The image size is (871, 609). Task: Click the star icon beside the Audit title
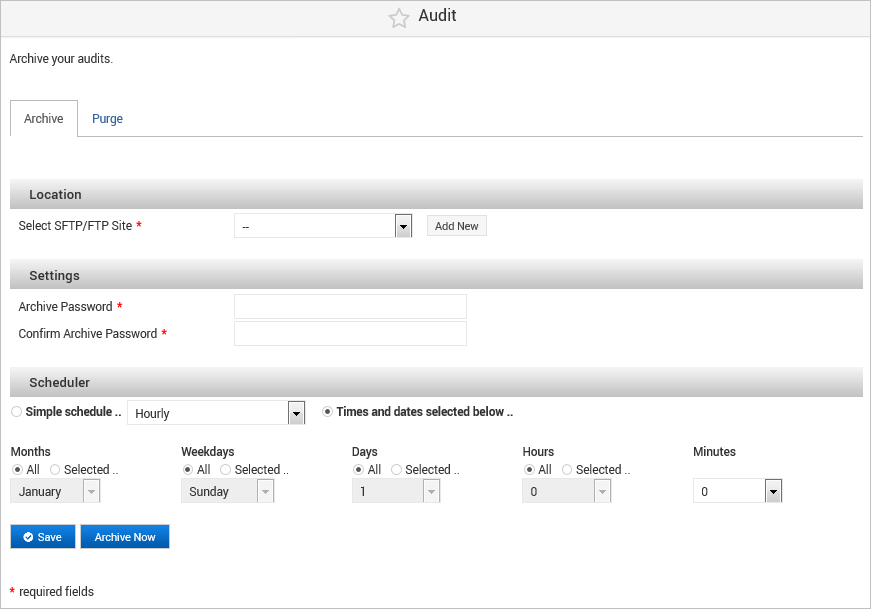(398, 17)
